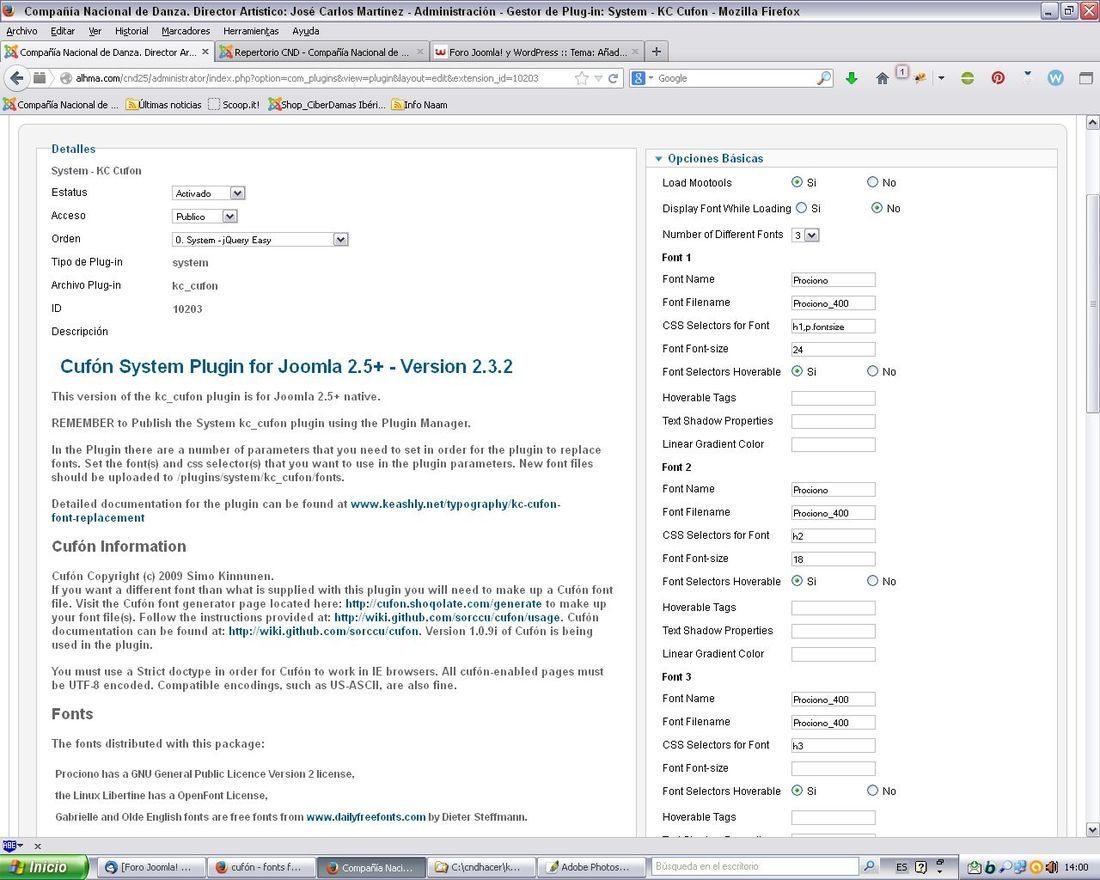Set Font 3 Selectors Hoverable to No
Screen dimensions: 1100x880
pos(872,790)
